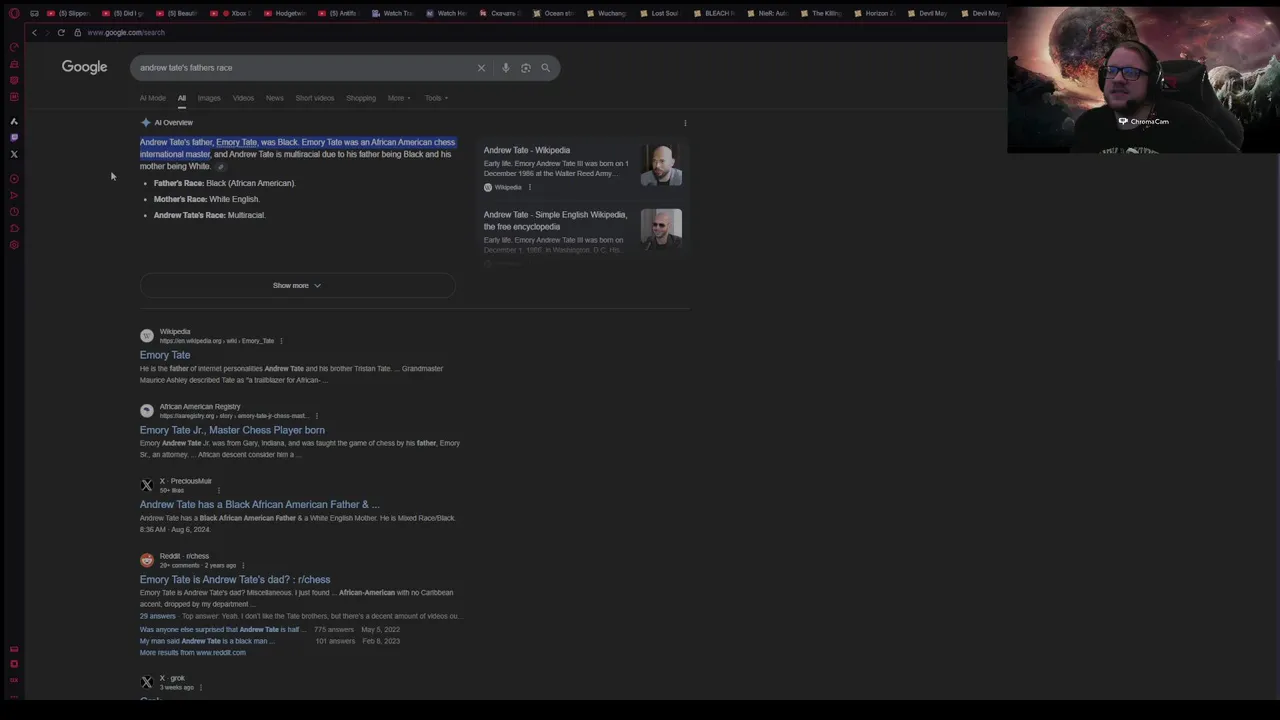The height and width of the screenshot is (720, 1280).
Task: Submit search with the magnifier icon
Action: (x=546, y=68)
